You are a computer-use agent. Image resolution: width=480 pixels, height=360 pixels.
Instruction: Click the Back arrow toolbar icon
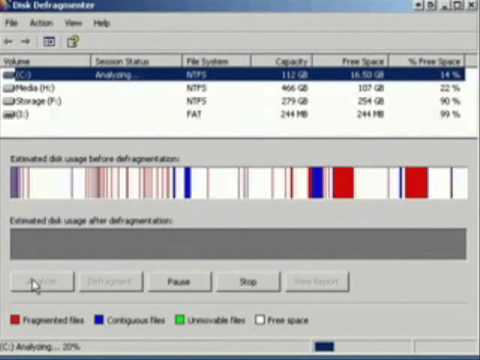click(x=8, y=41)
